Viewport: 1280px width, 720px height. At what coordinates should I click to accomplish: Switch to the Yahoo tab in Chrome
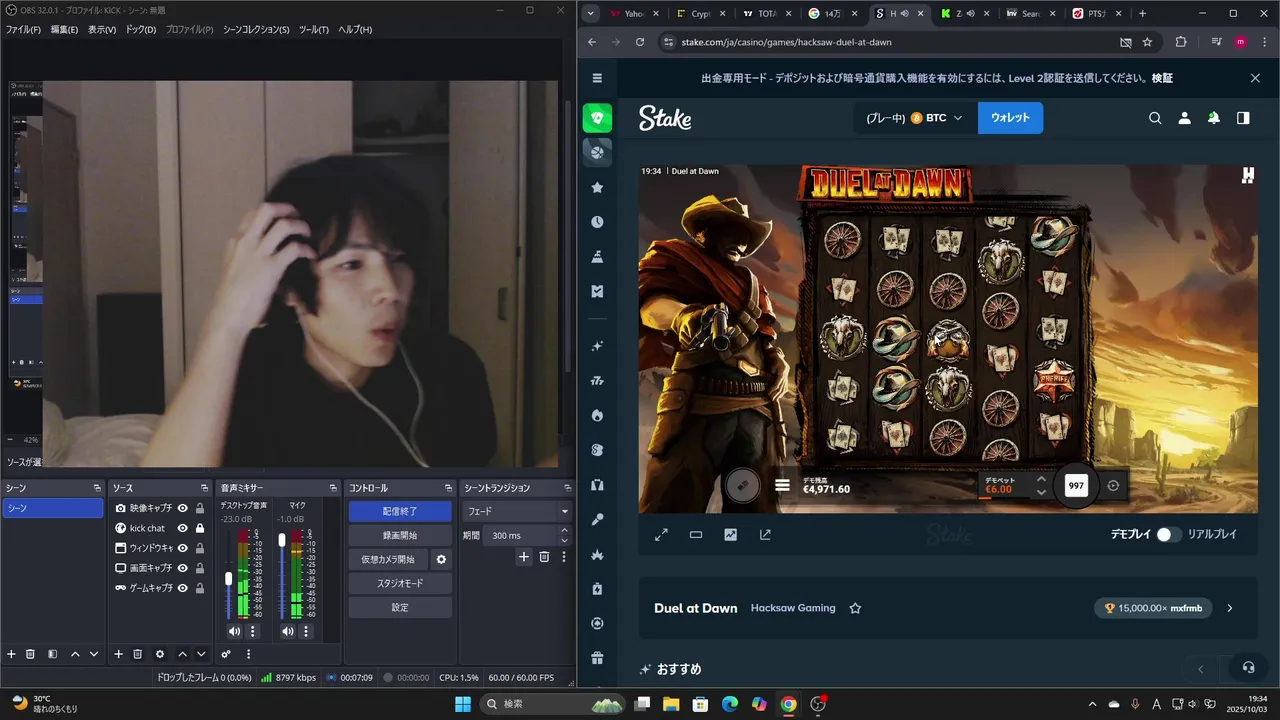coord(634,14)
